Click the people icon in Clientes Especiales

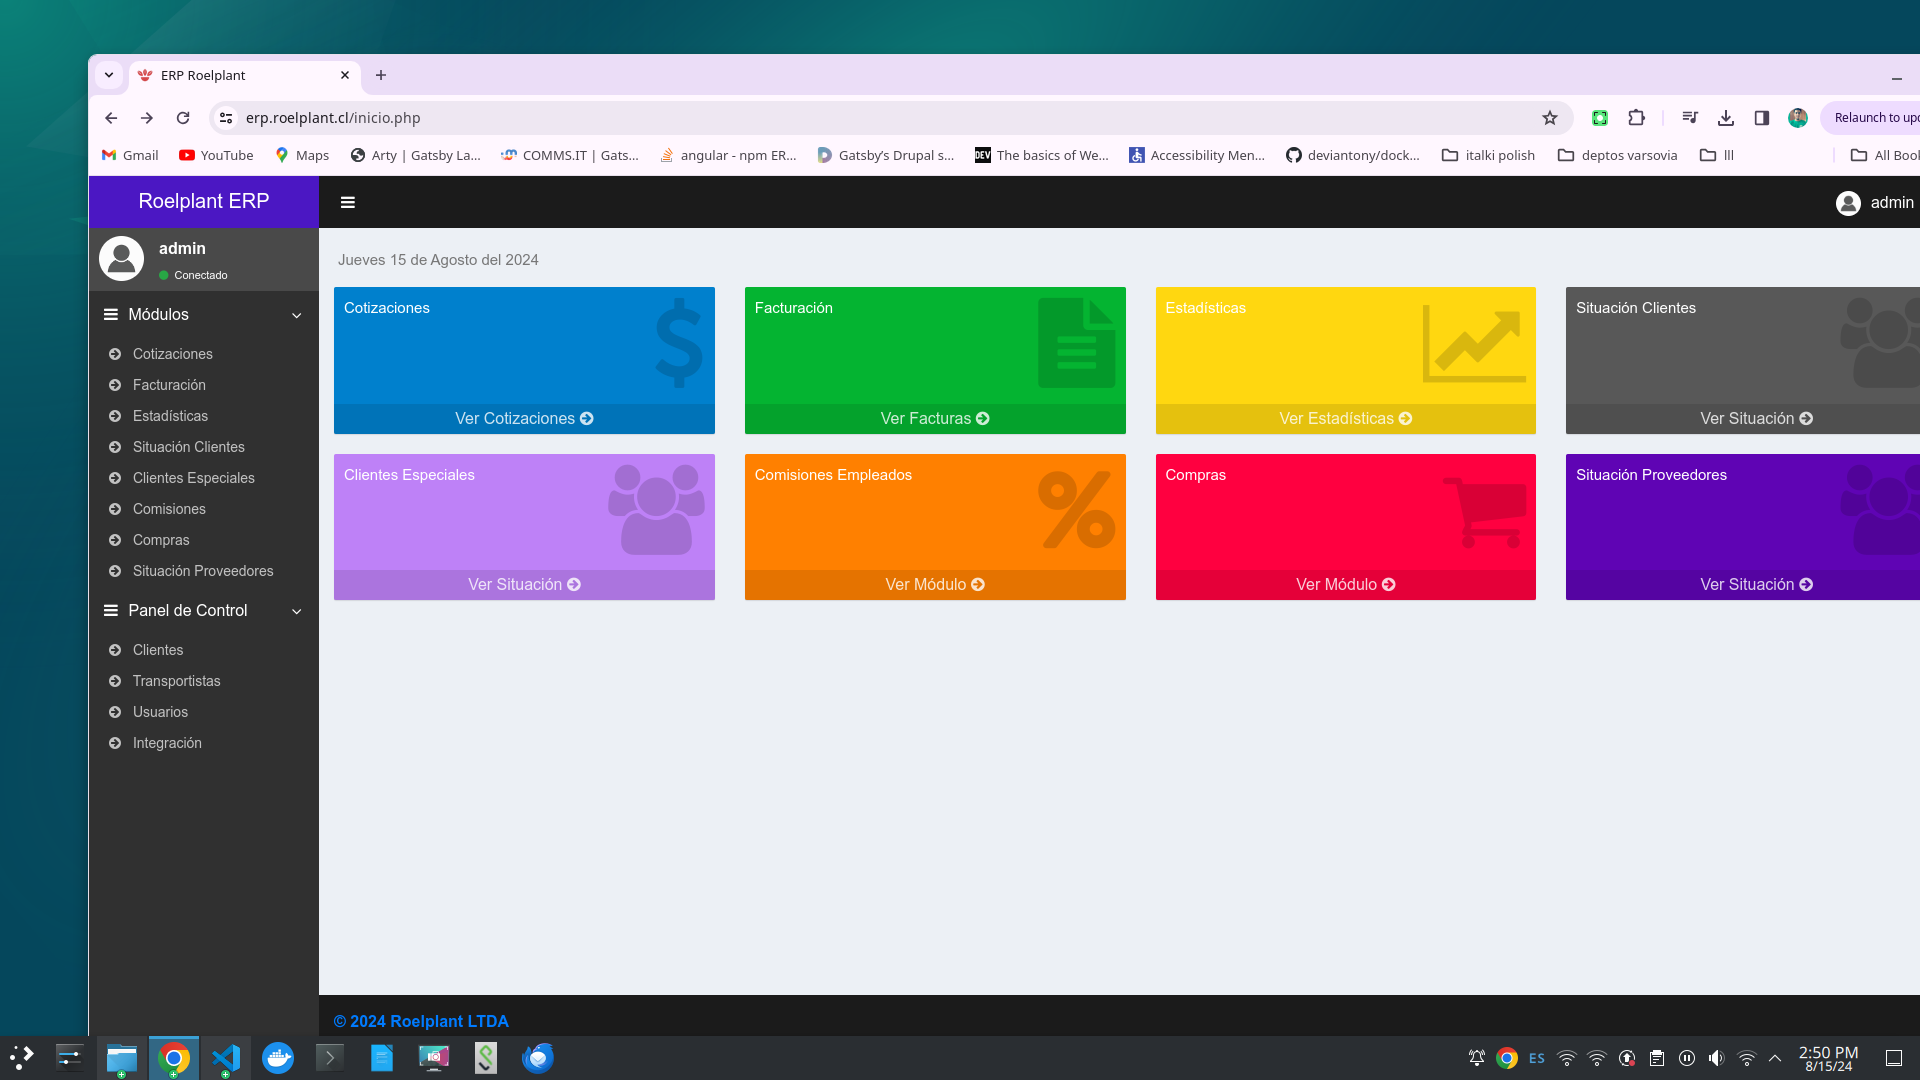tap(656, 510)
